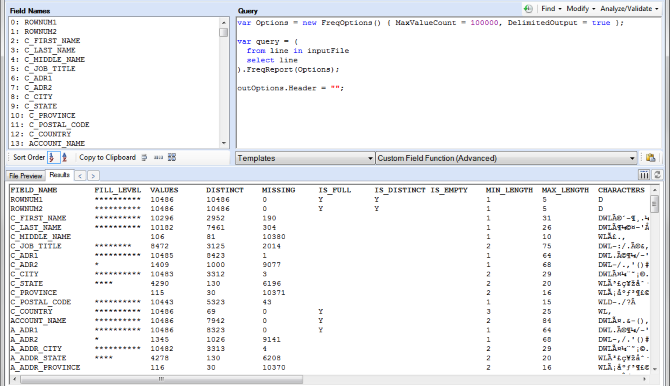This screenshot has height=386, width=670.
Task: Click up arrow of Field Names scrollbar
Action: point(224,22)
